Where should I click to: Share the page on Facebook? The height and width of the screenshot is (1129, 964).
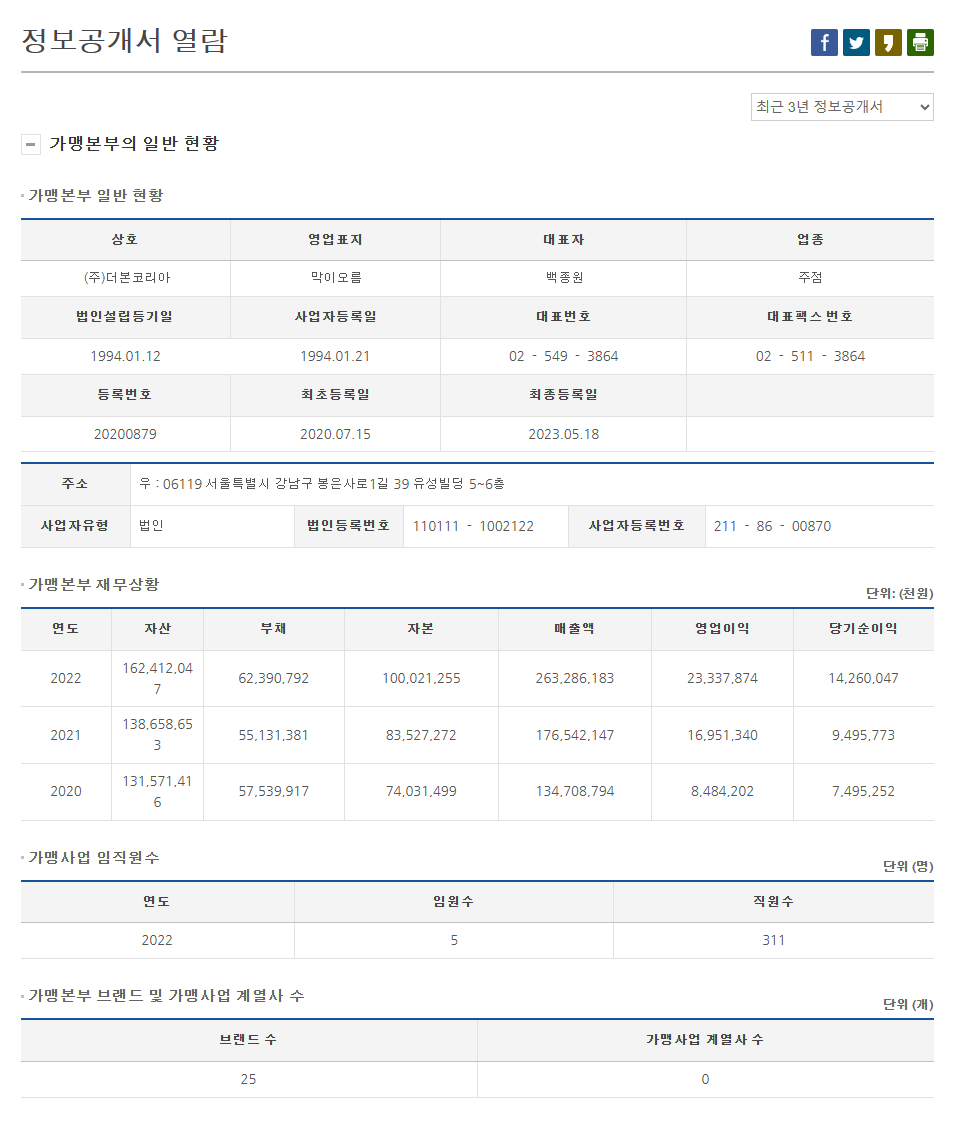coord(823,41)
